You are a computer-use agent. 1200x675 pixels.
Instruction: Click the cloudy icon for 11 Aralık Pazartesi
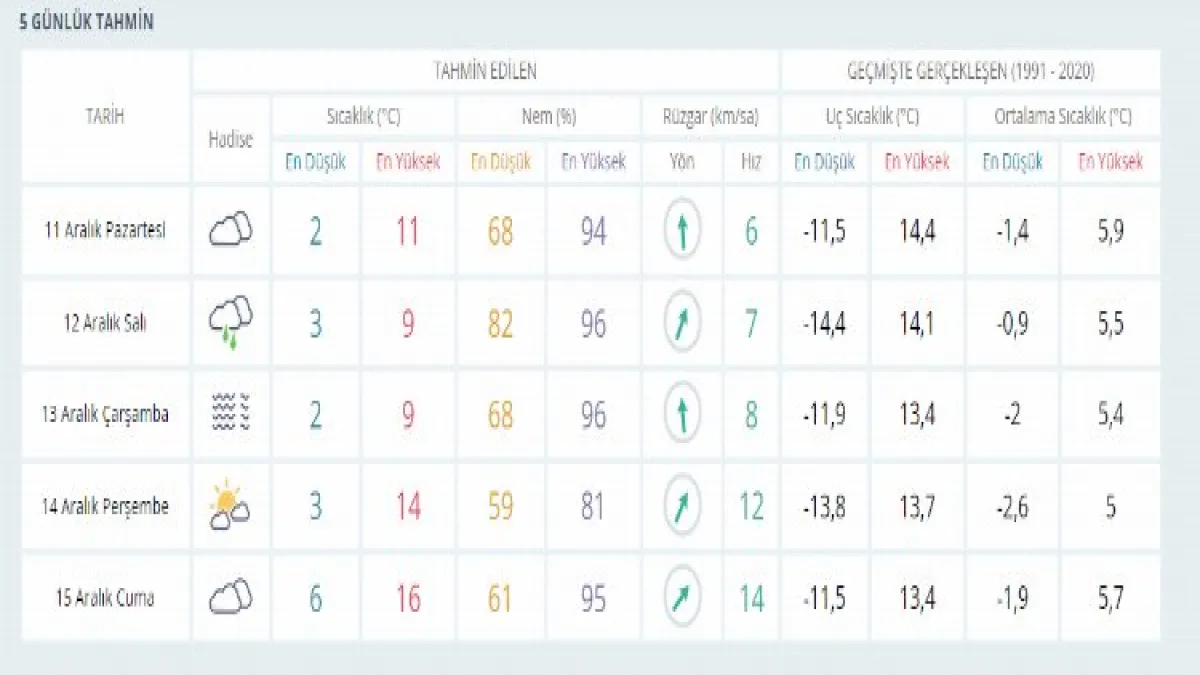(230, 231)
